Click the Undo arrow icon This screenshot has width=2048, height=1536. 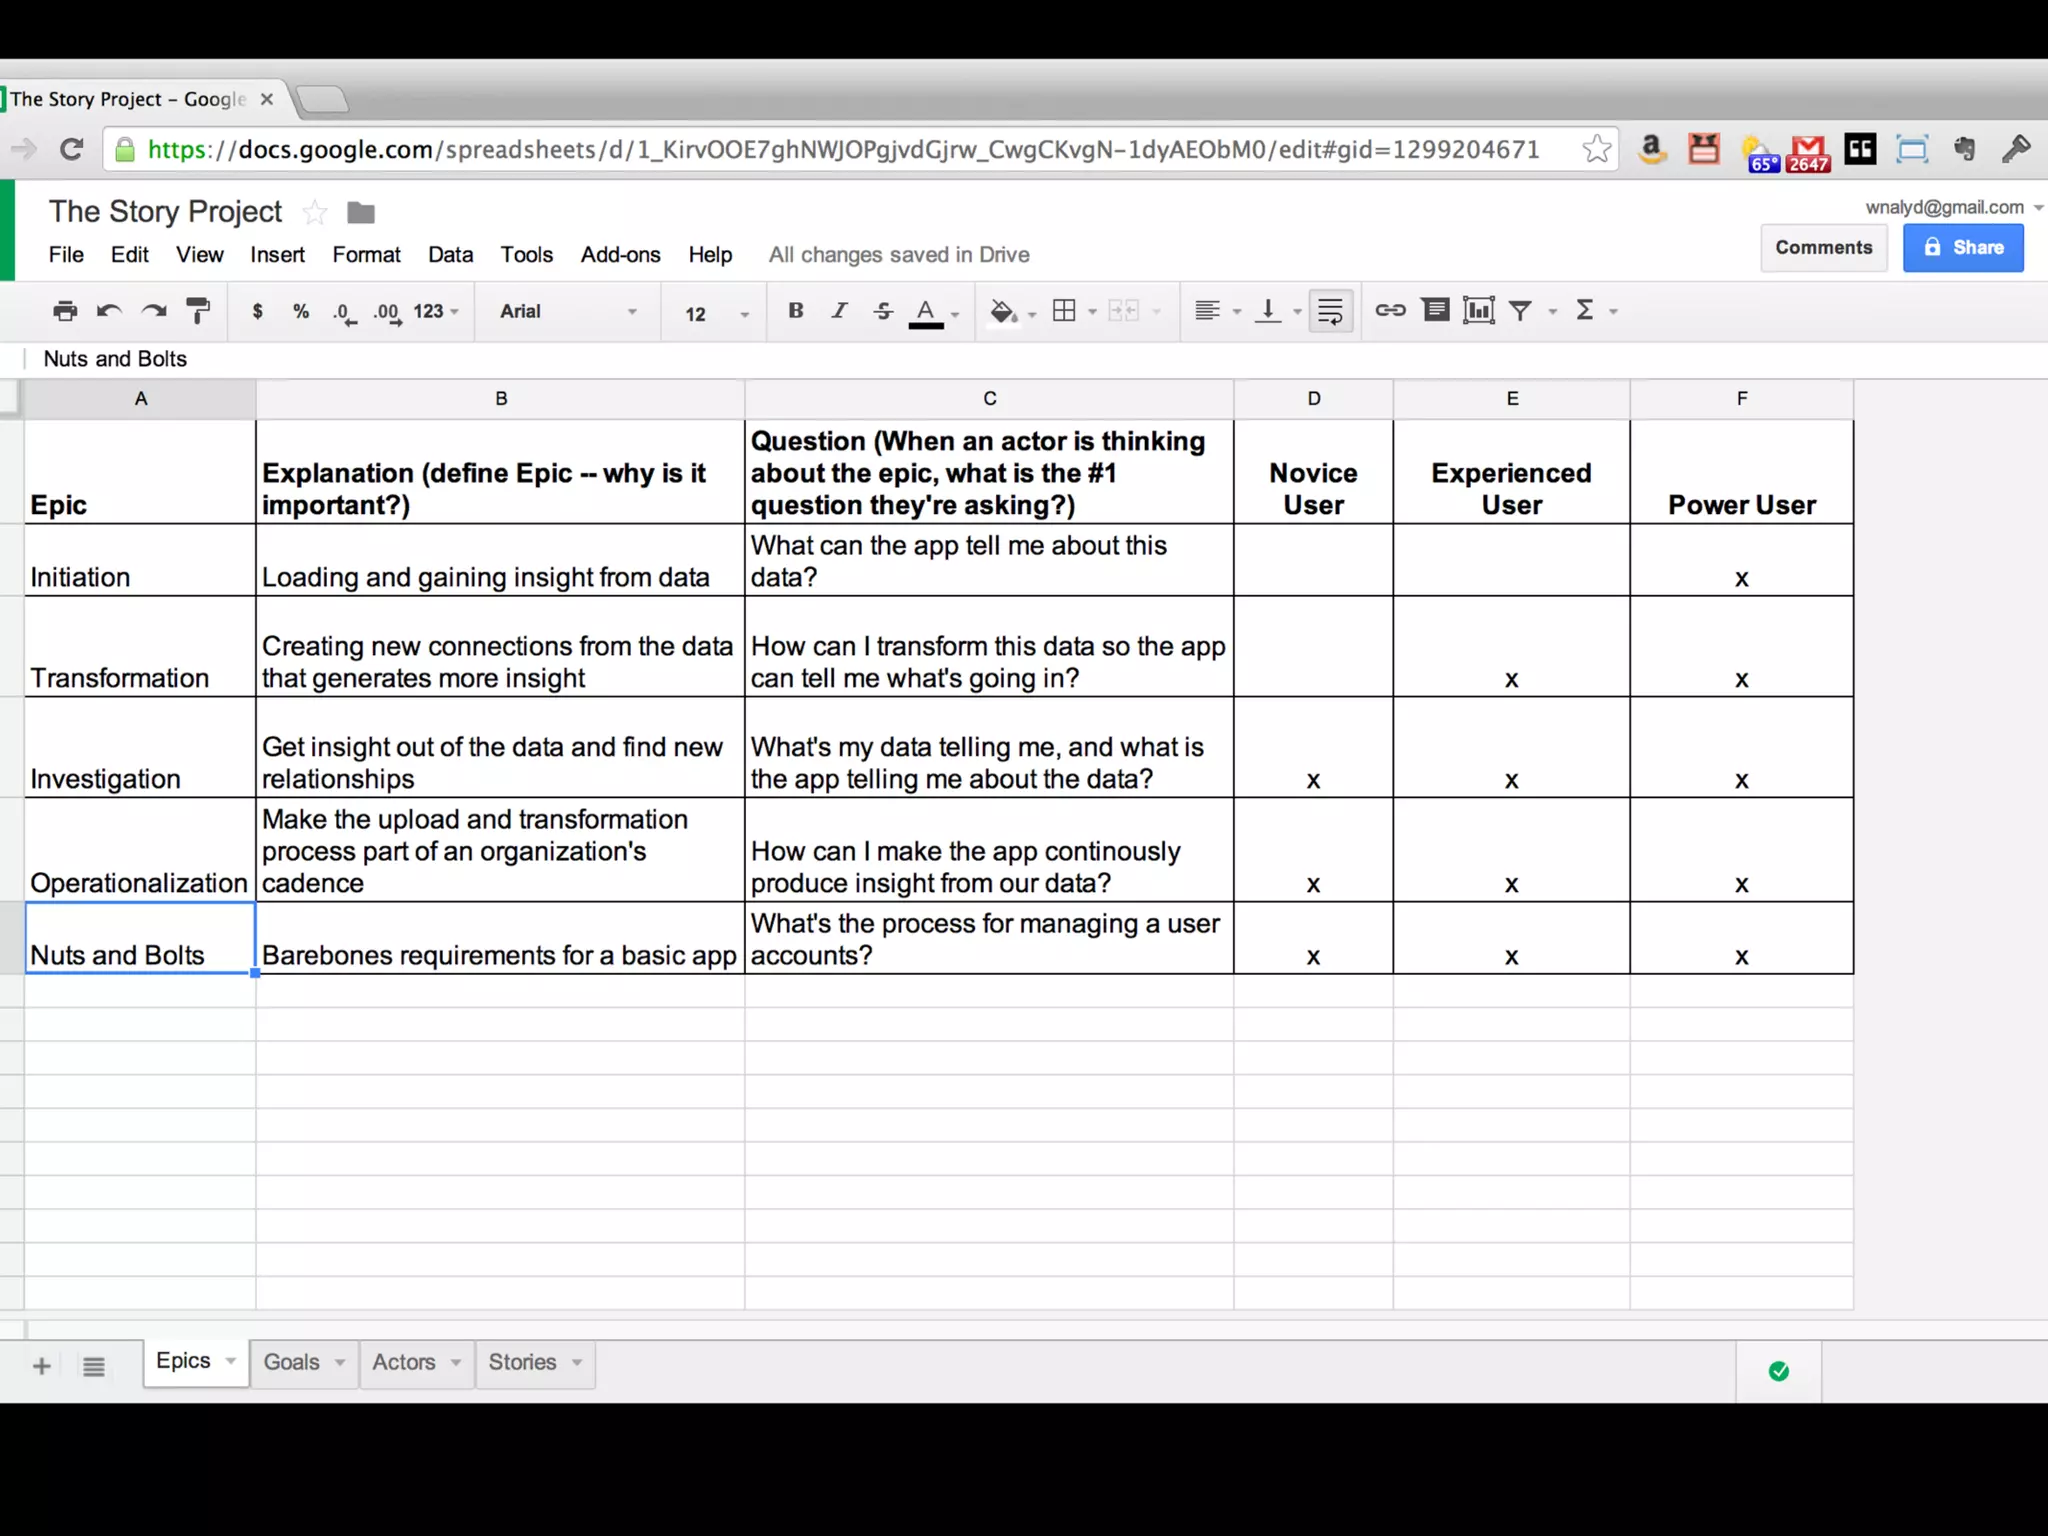(109, 311)
